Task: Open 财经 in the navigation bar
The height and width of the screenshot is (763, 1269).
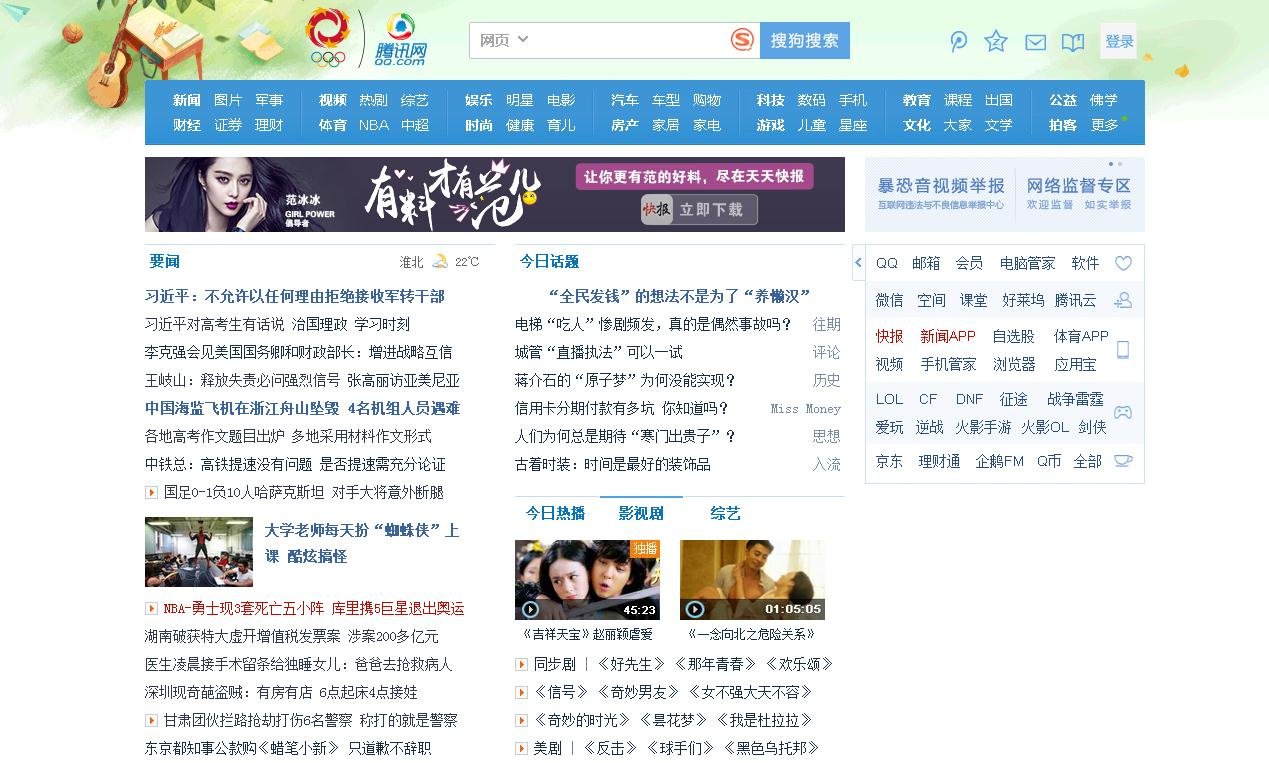Action: tap(186, 125)
